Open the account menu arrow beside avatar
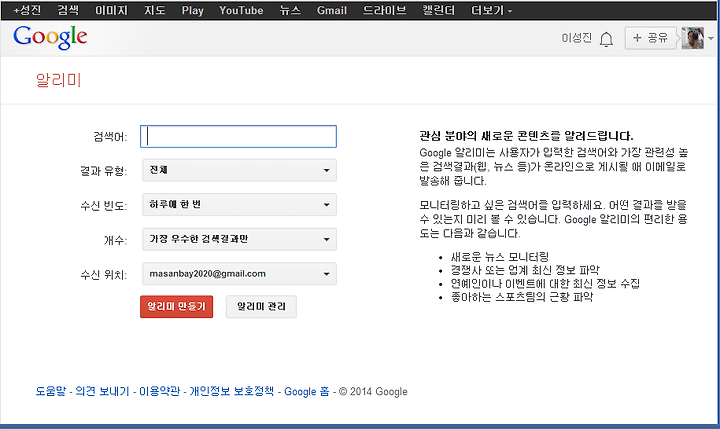Viewport: 720px width, 429px height. (711, 39)
